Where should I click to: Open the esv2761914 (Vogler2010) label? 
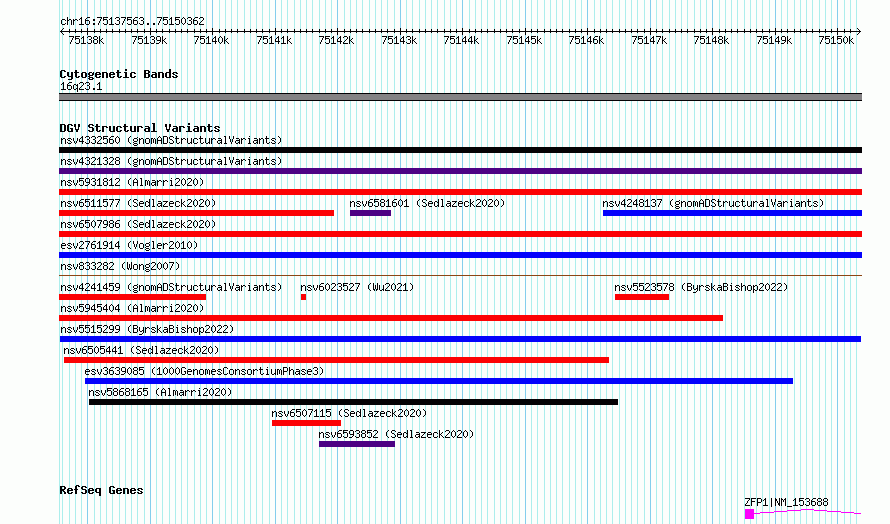click(x=129, y=245)
